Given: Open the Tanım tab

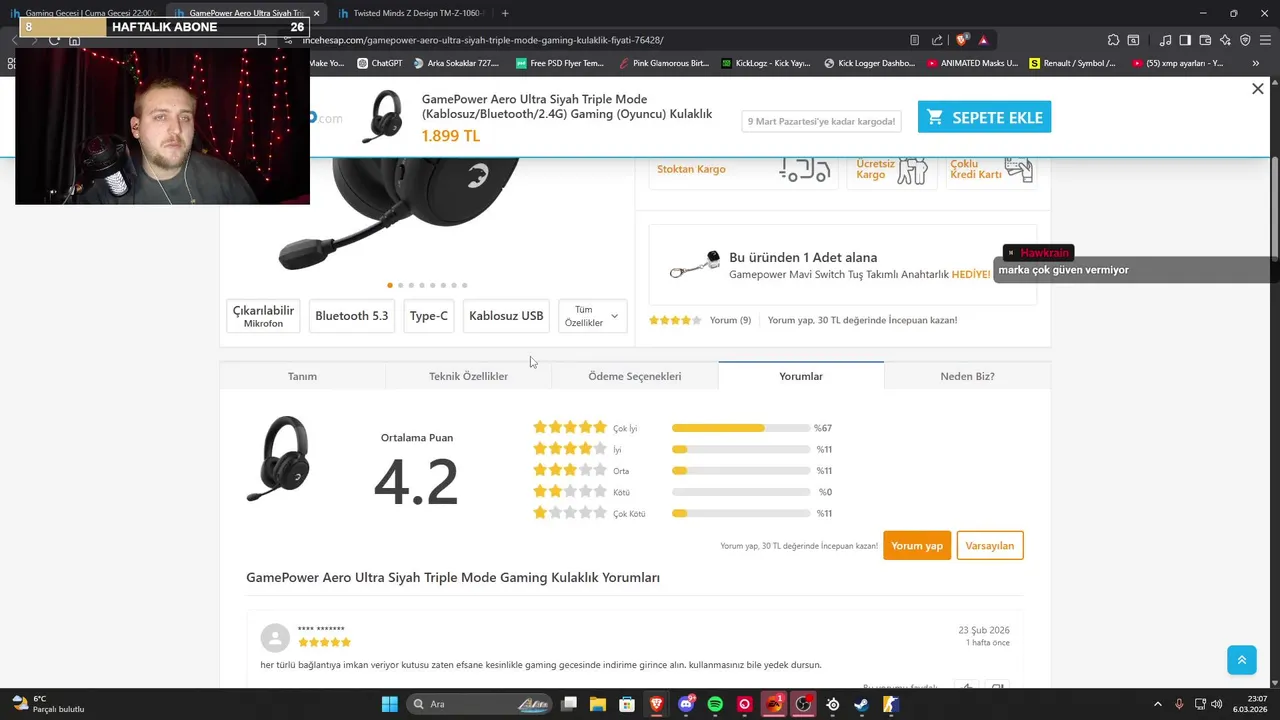Looking at the screenshot, I should click(x=302, y=376).
